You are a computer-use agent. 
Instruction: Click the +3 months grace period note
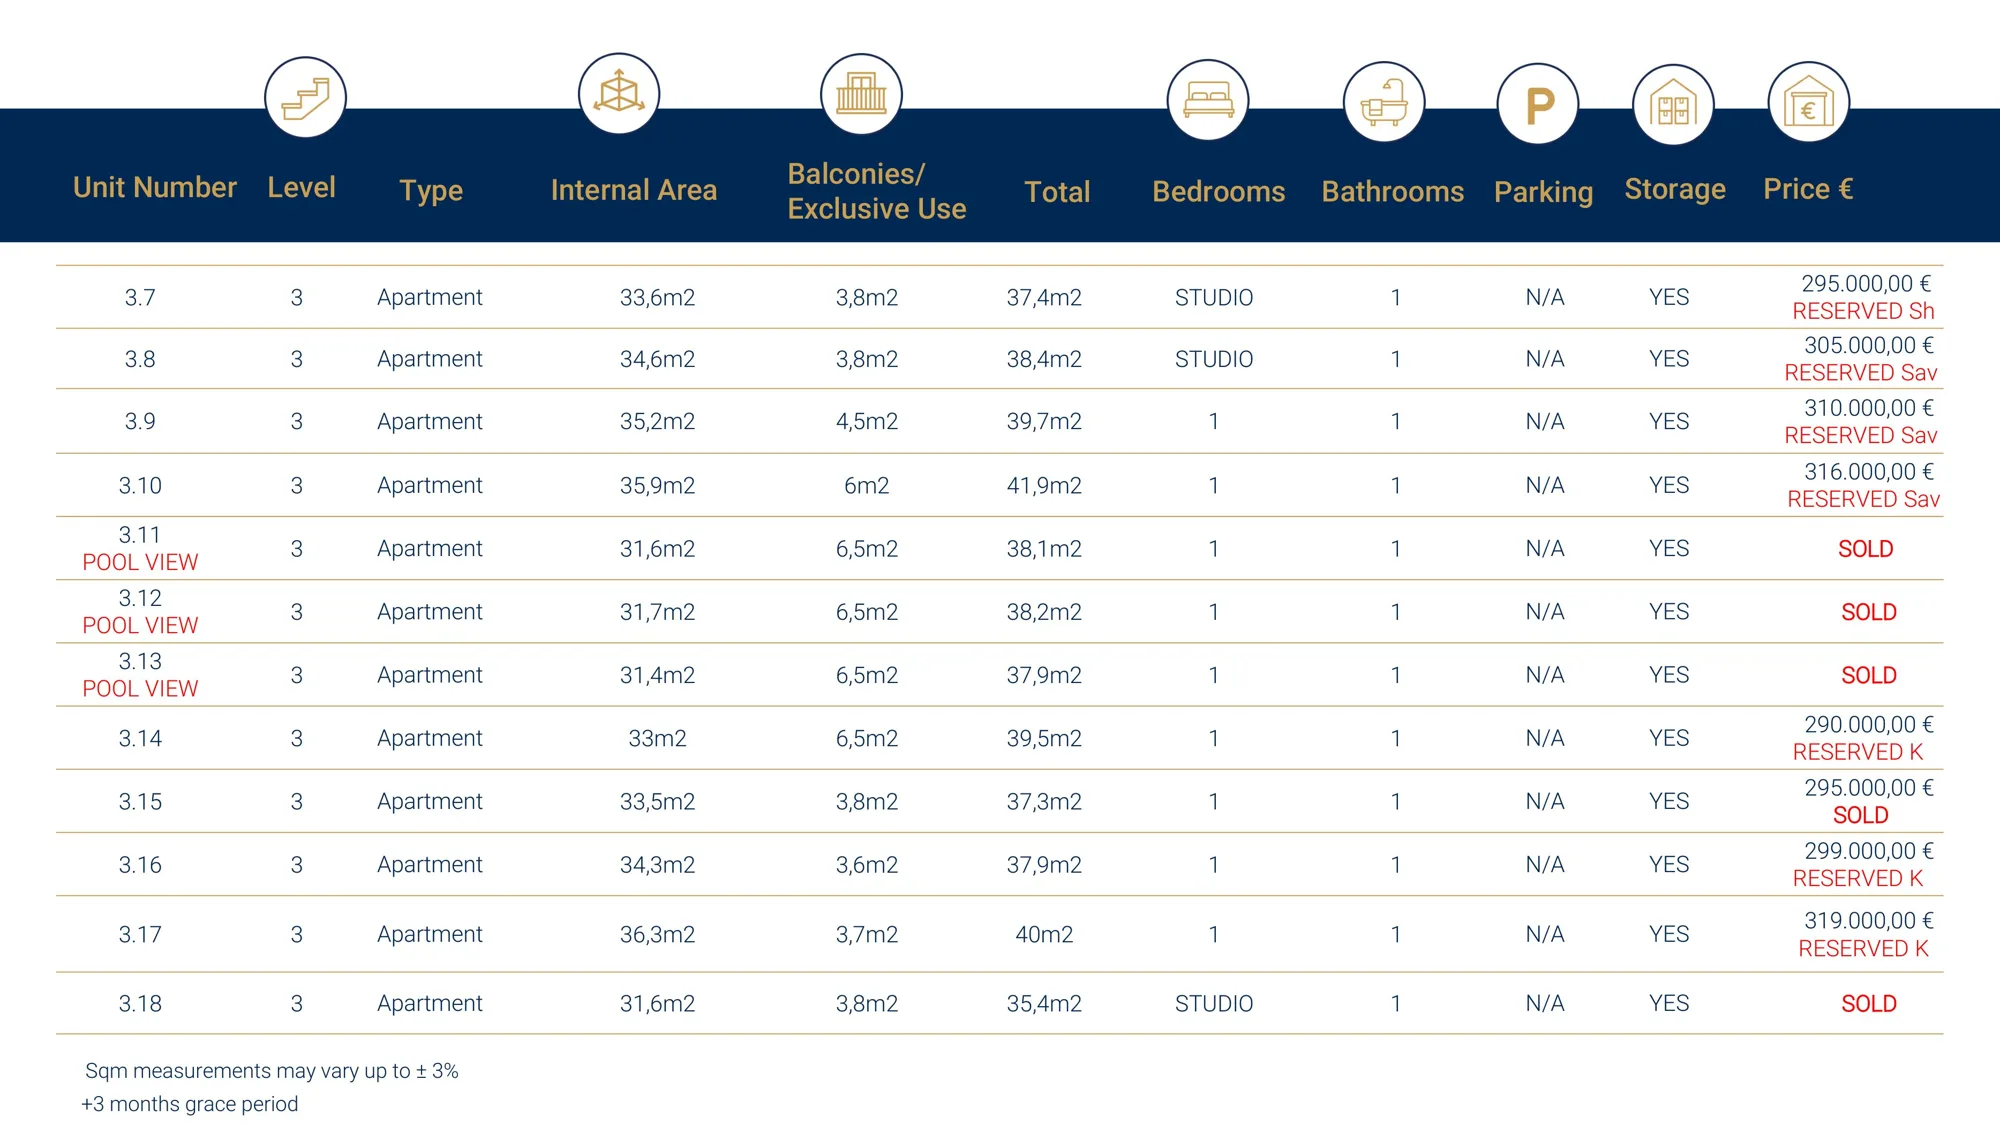coord(190,1104)
